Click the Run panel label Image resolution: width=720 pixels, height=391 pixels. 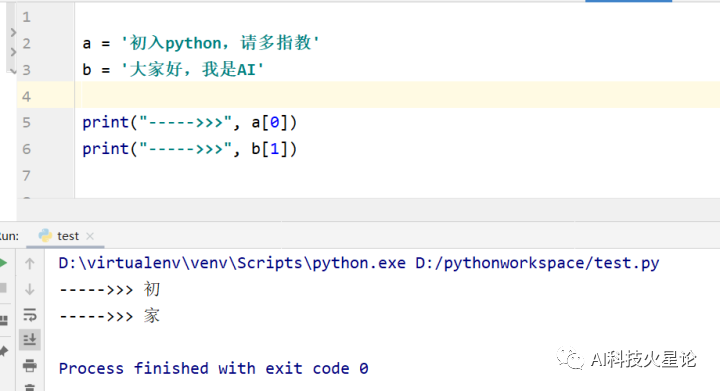pyautogui.click(x=9, y=236)
